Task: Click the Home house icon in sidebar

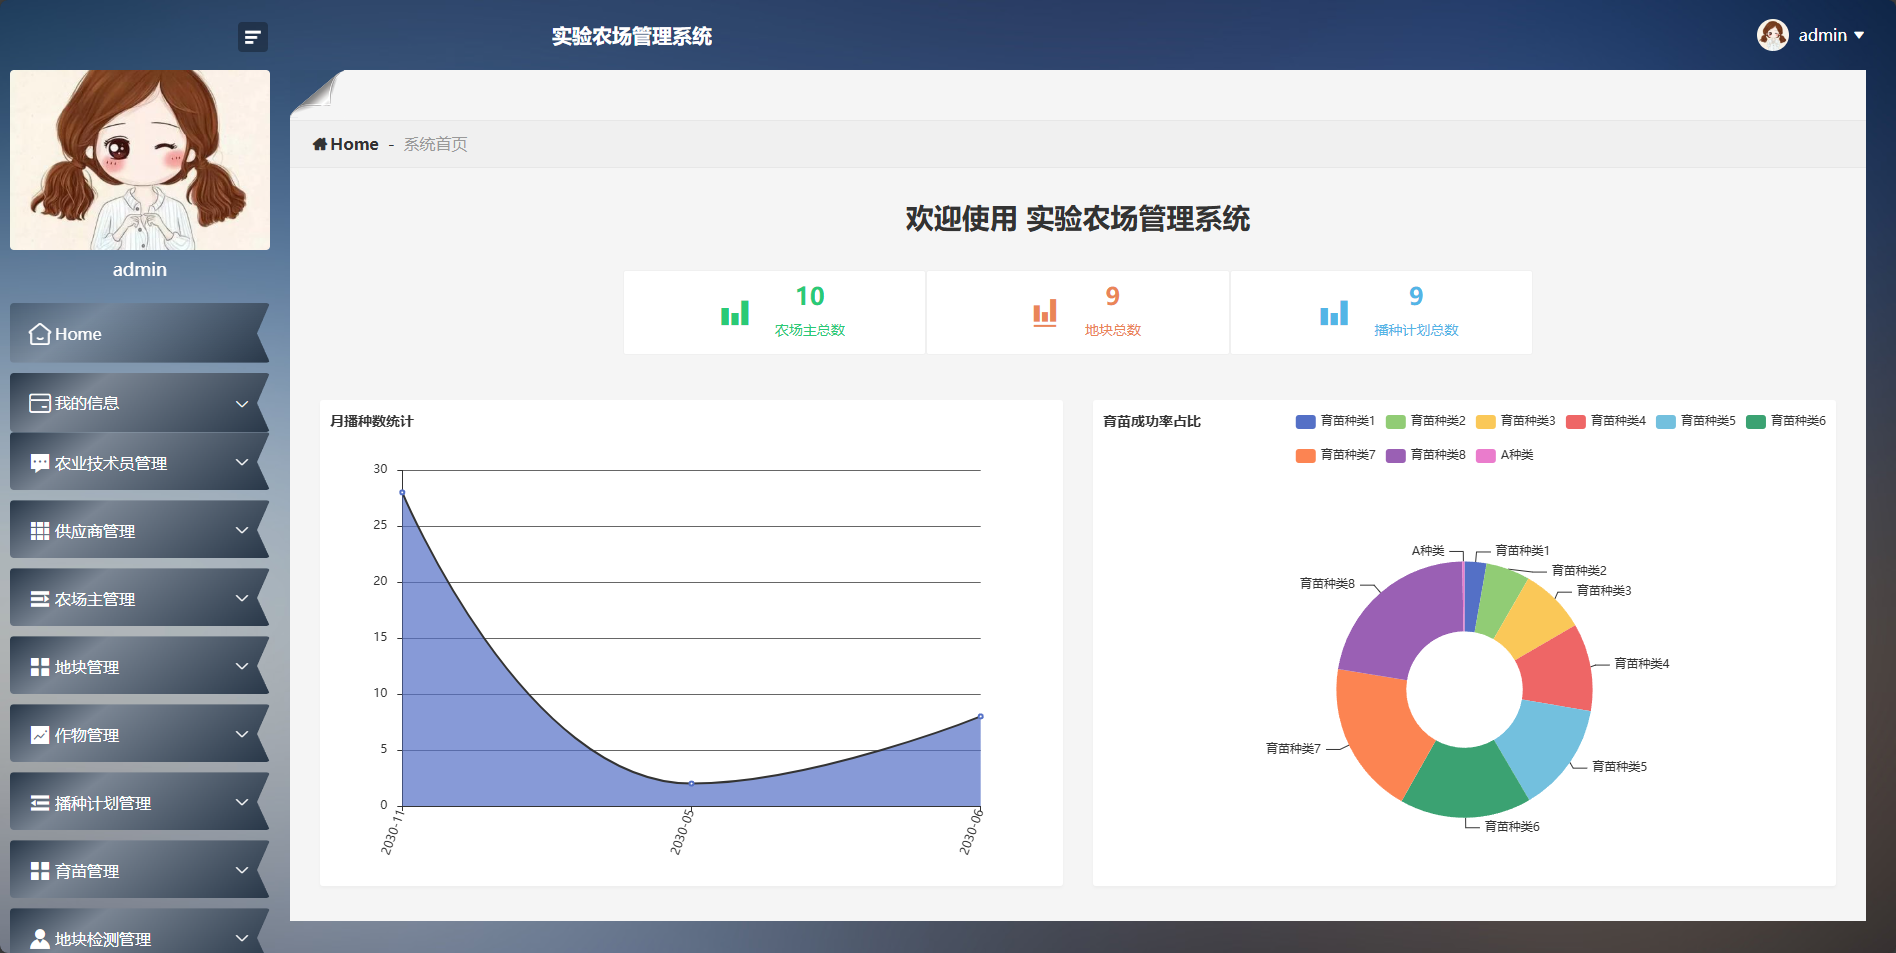Action: click(x=40, y=334)
